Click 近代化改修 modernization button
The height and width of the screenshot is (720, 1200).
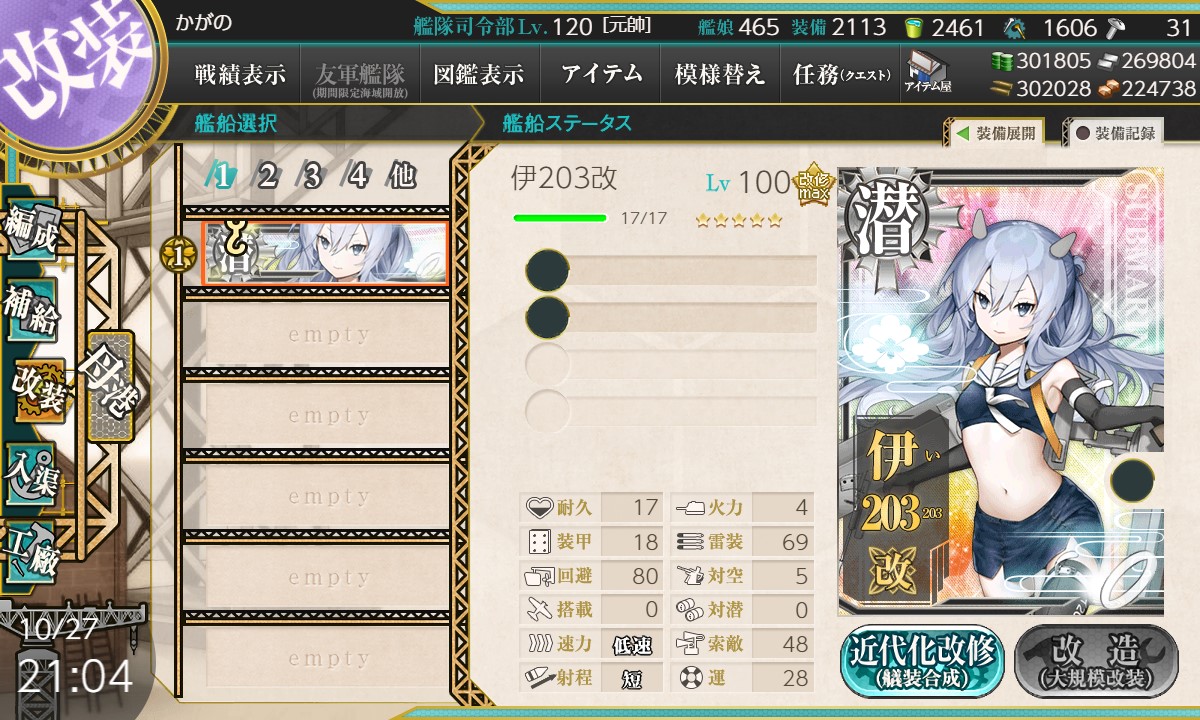[921, 660]
